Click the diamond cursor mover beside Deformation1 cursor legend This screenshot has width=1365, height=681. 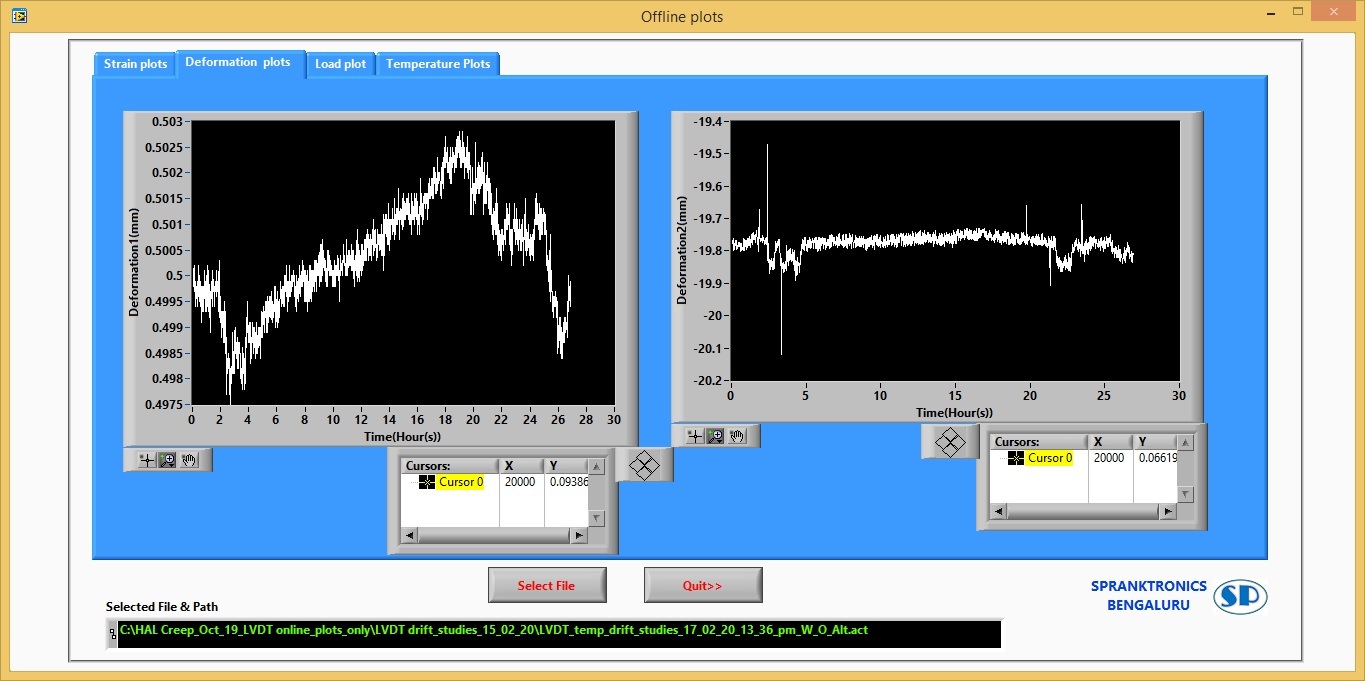[644, 464]
